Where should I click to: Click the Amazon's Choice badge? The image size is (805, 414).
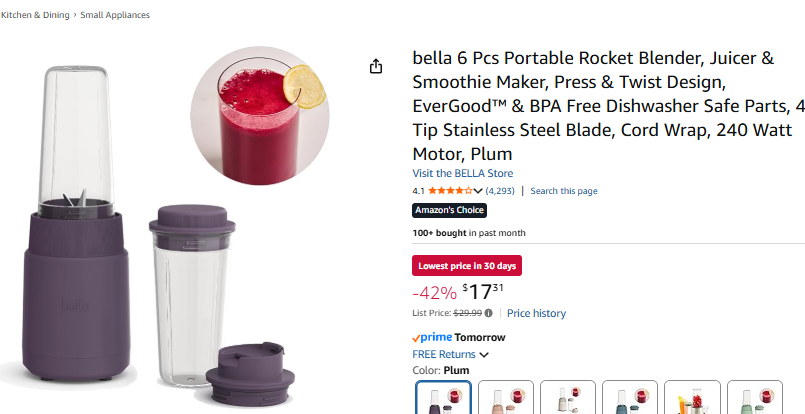pyautogui.click(x=449, y=211)
